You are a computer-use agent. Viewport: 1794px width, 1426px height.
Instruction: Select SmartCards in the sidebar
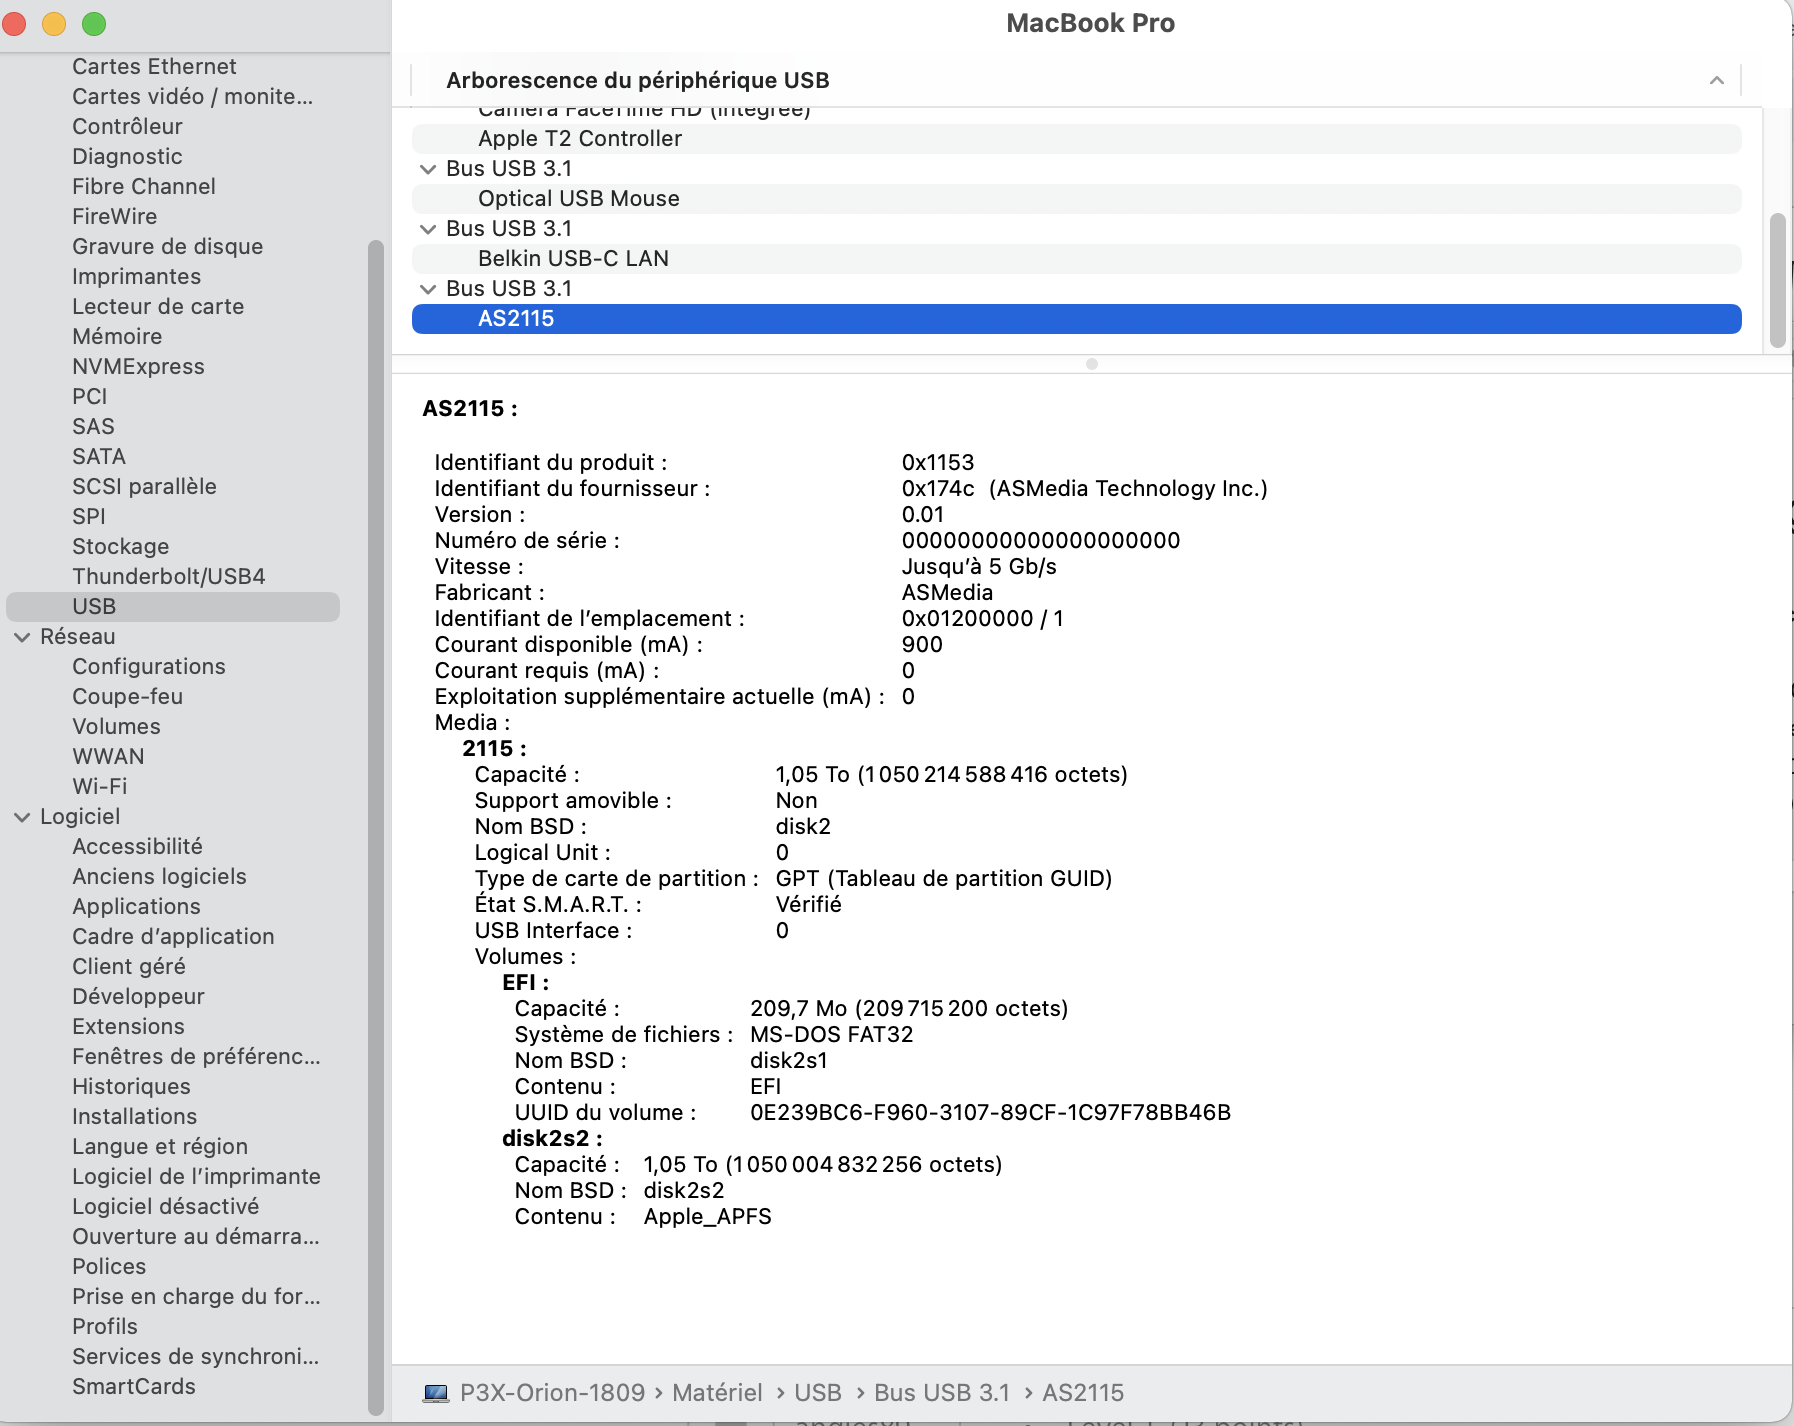(134, 1387)
